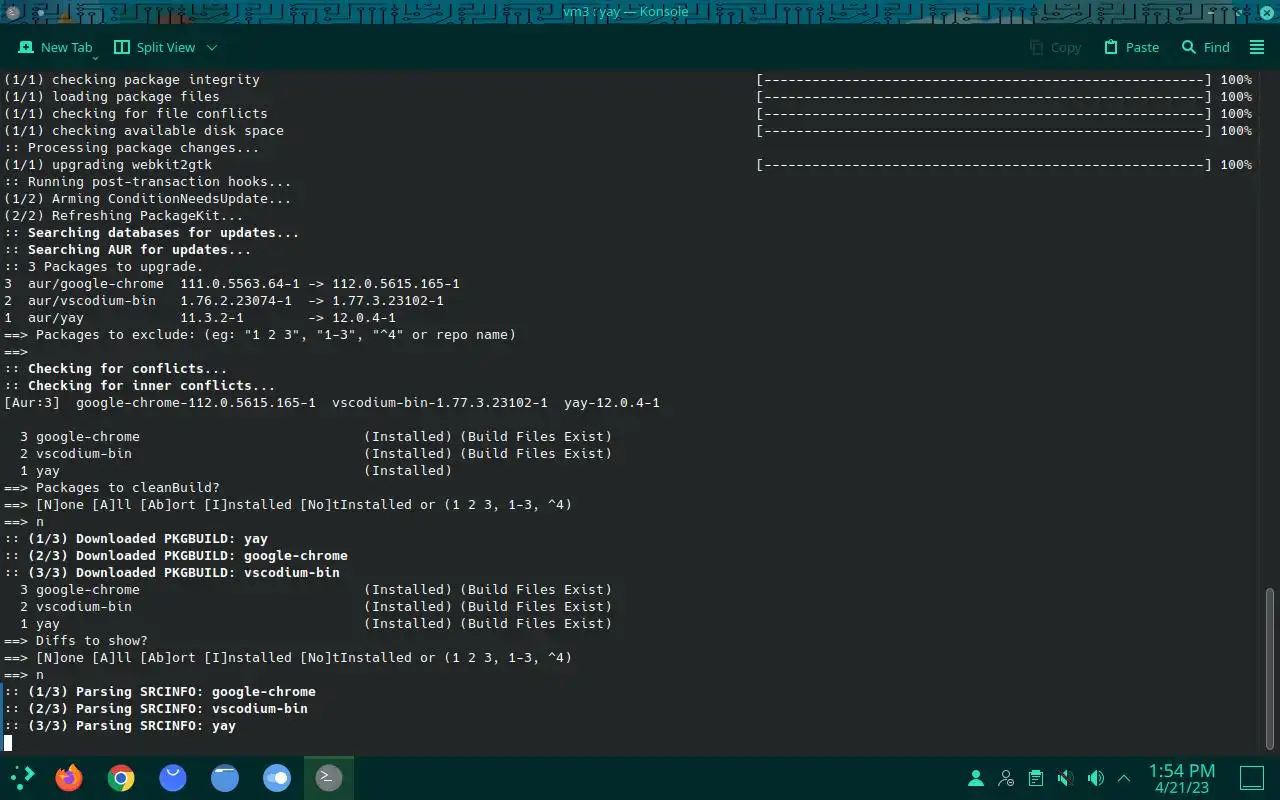Viewport: 1280px width, 800px height.
Task: Expand hidden system tray icons arrow
Action: [1124, 778]
